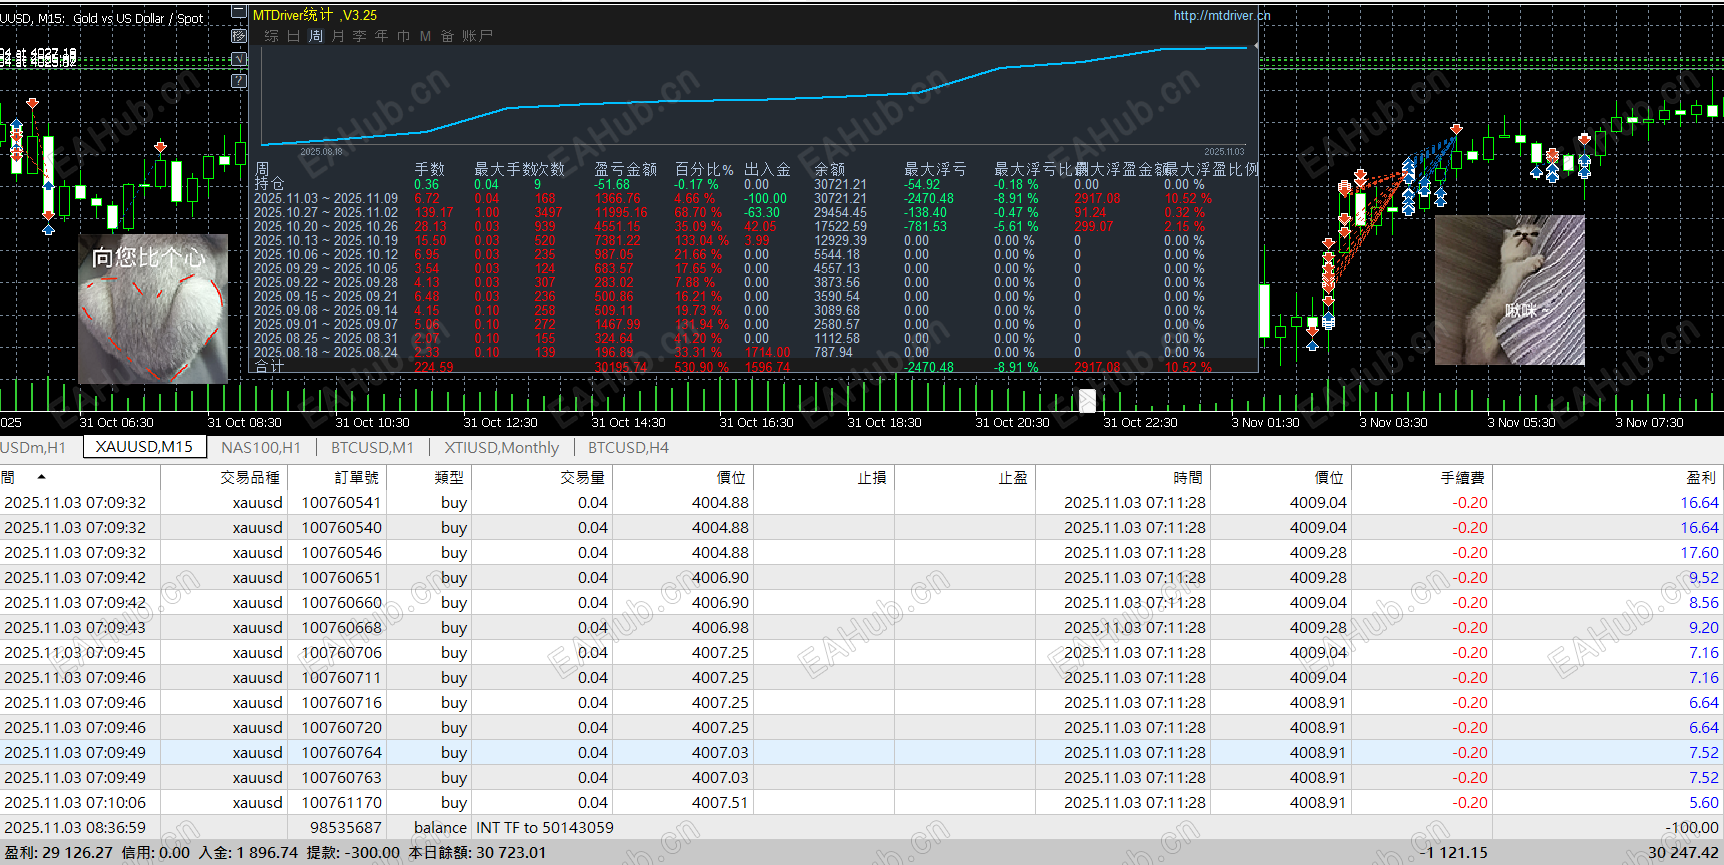Sort by 訂單號 order number header
The height and width of the screenshot is (865, 1724).
point(356,478)
